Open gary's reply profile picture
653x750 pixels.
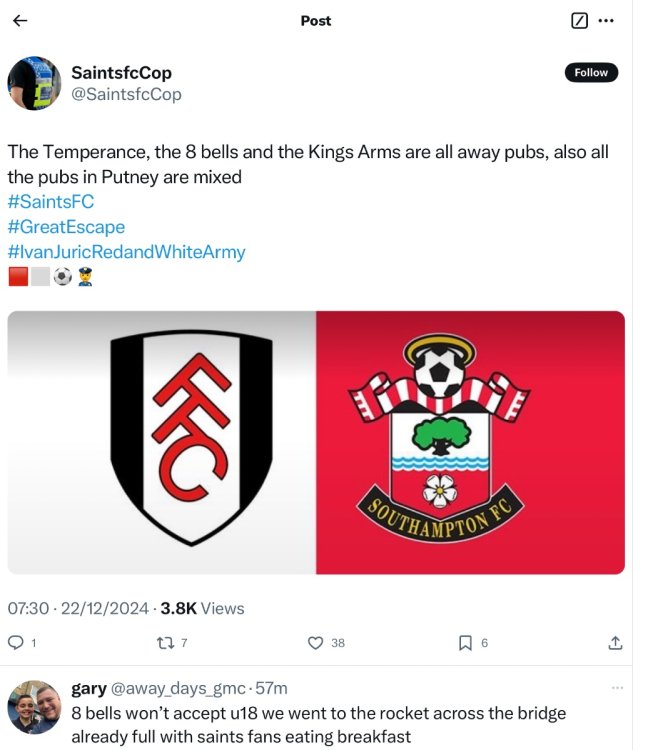(35, 707)
